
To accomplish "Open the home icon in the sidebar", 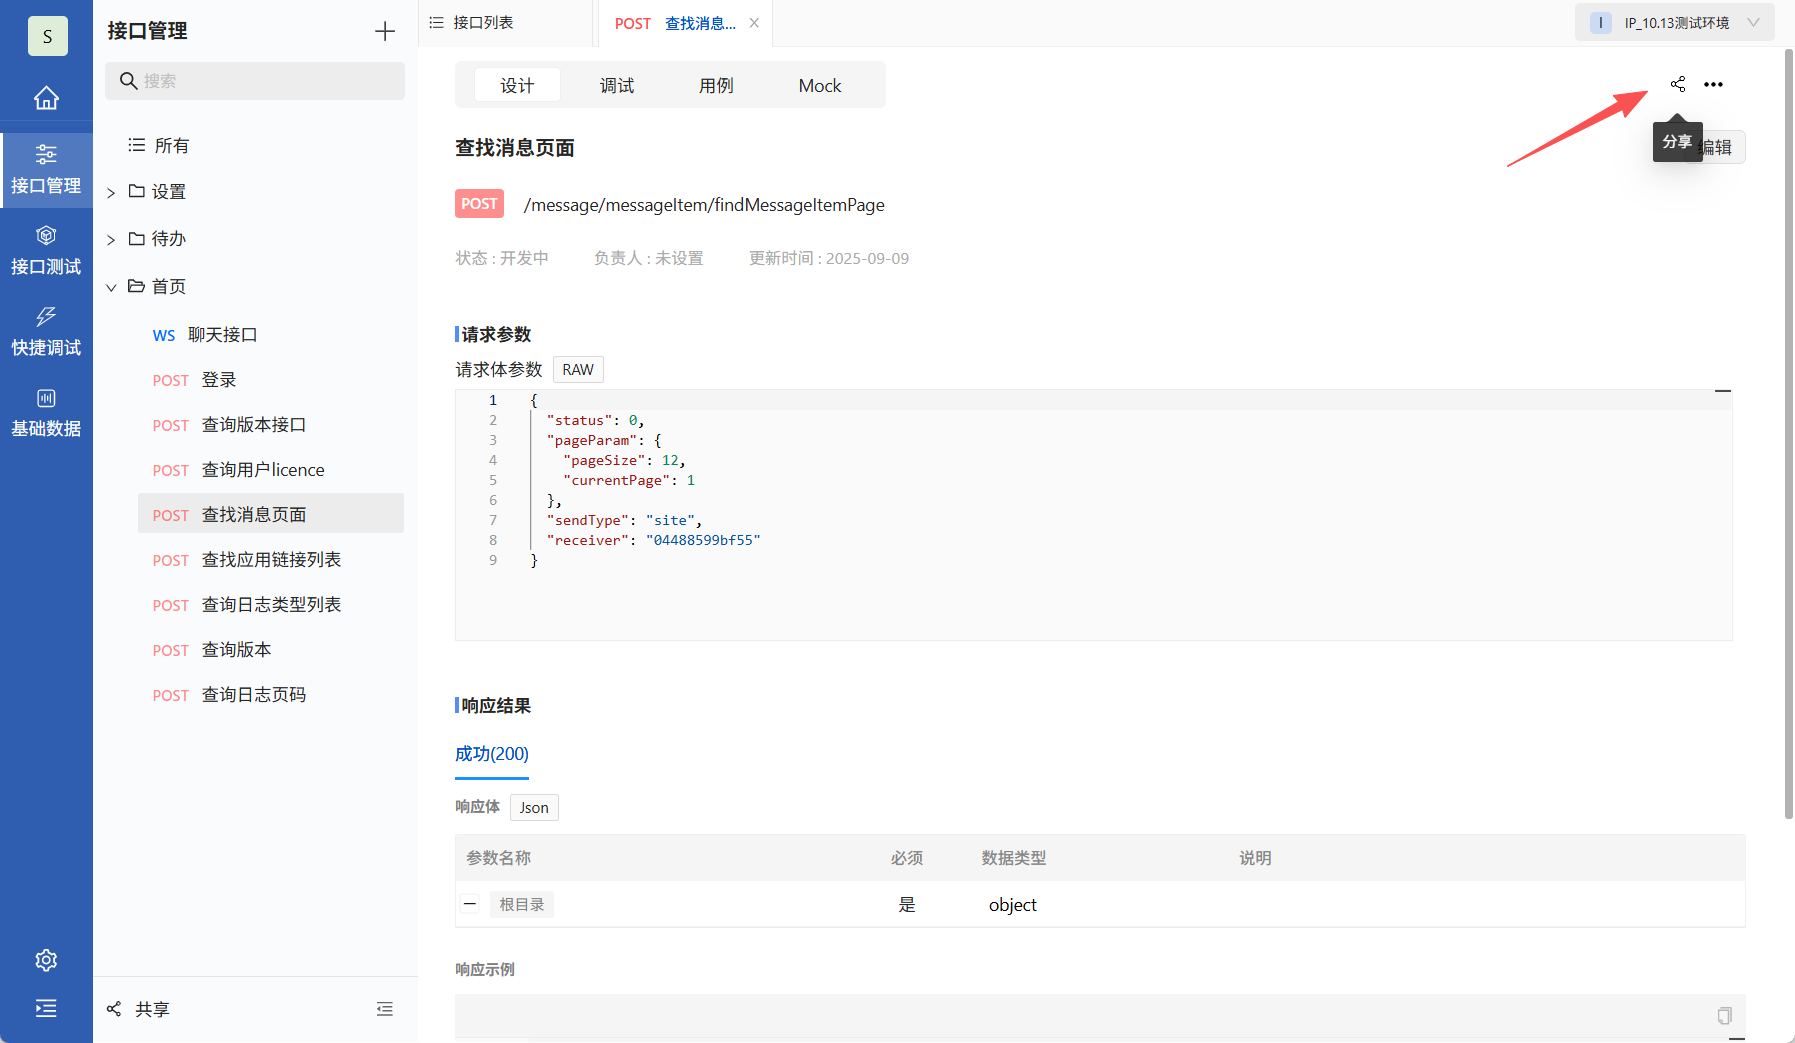I will pyautogui.click(x=46, y=98).
